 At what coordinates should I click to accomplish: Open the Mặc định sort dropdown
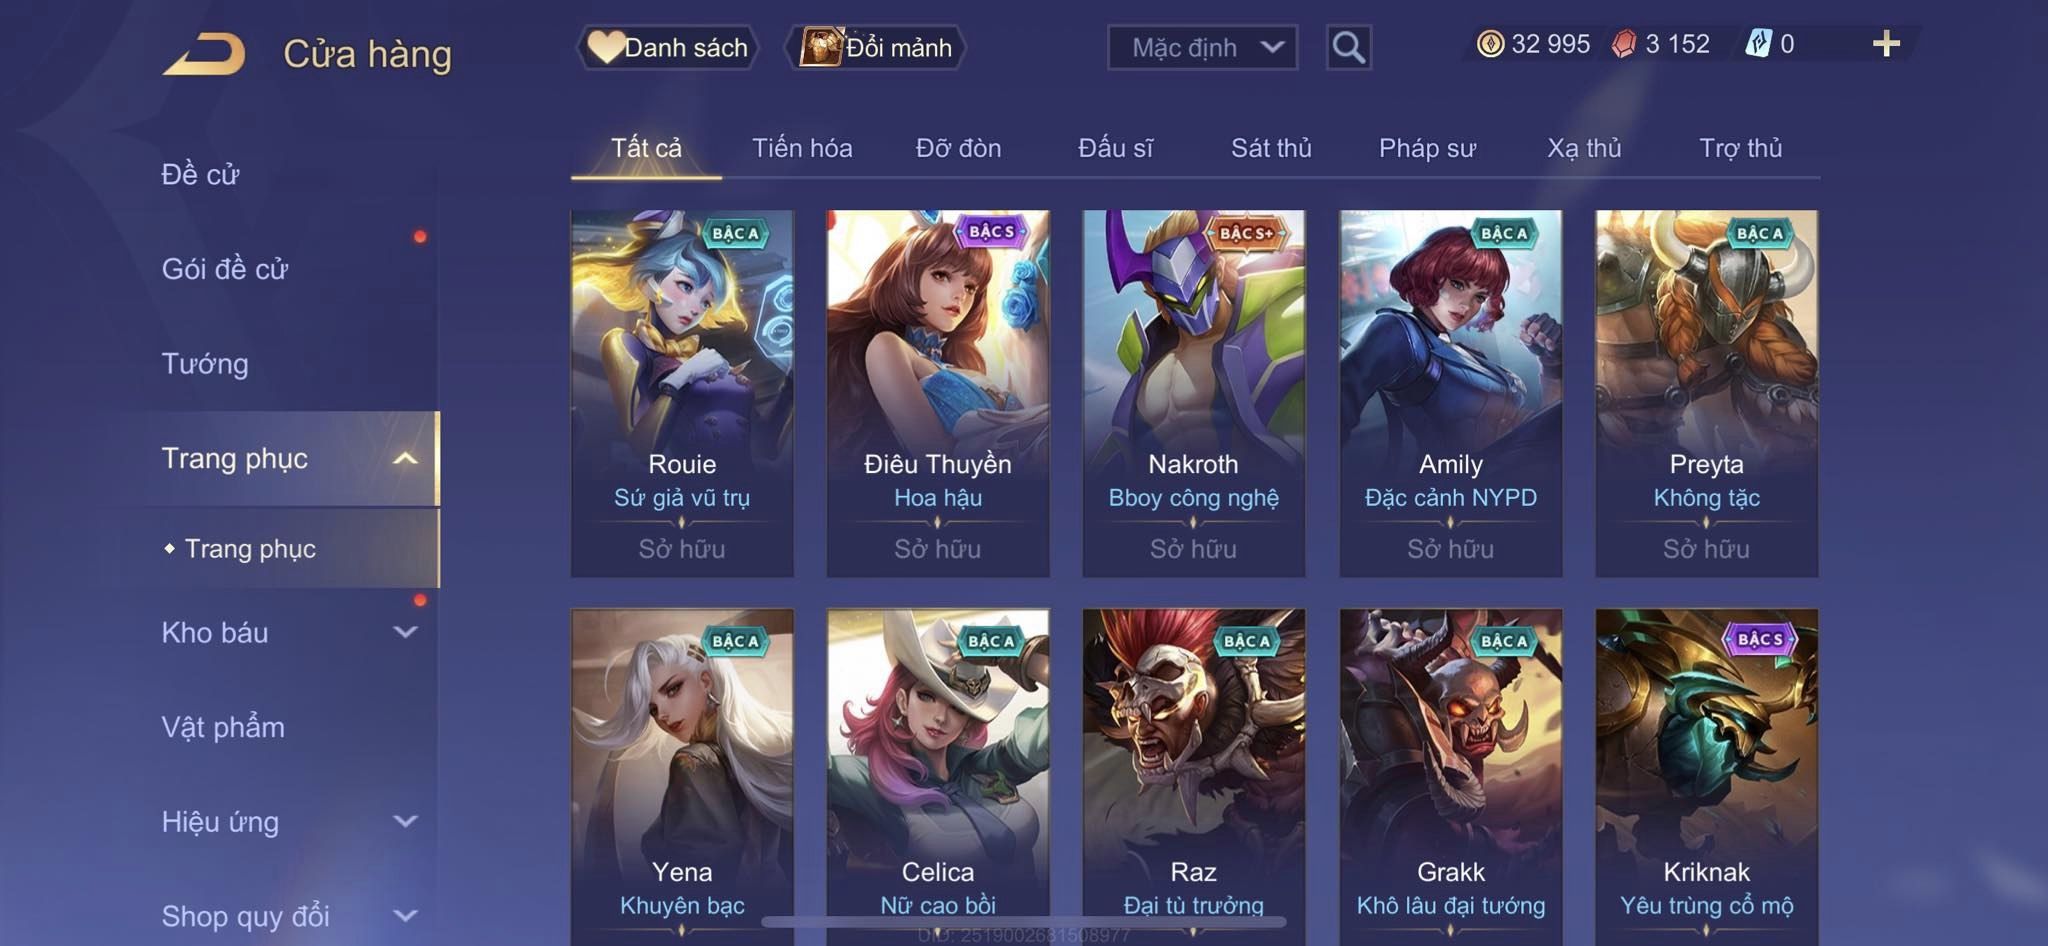point(1202,47)
